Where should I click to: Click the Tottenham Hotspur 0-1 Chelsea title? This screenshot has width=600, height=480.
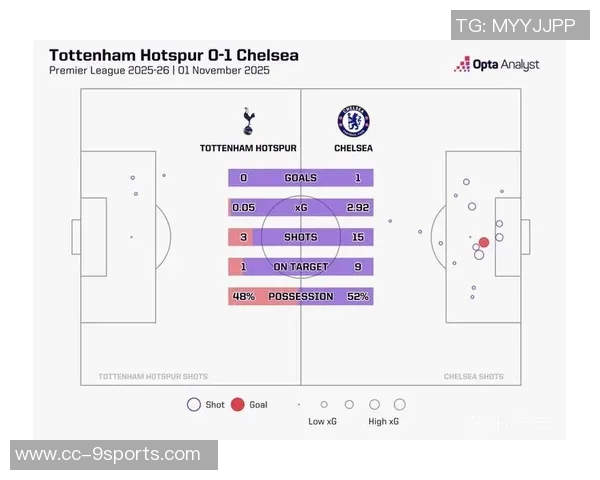click(x=173, y=55)
